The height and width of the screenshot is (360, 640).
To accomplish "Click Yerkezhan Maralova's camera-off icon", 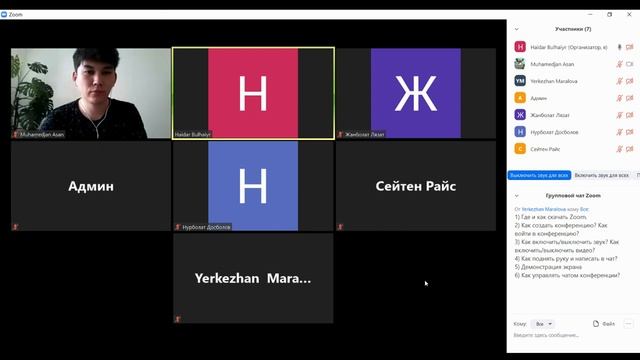I will (x=630, y=81).
